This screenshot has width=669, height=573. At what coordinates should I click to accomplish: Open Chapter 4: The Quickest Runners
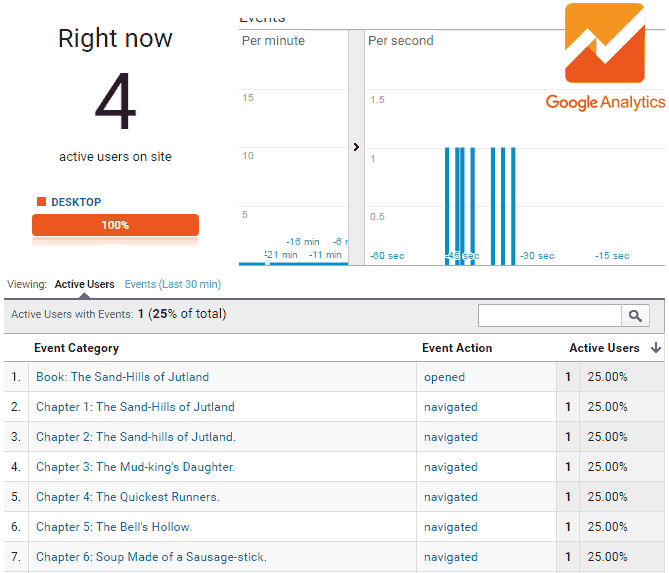coord(127,497)
